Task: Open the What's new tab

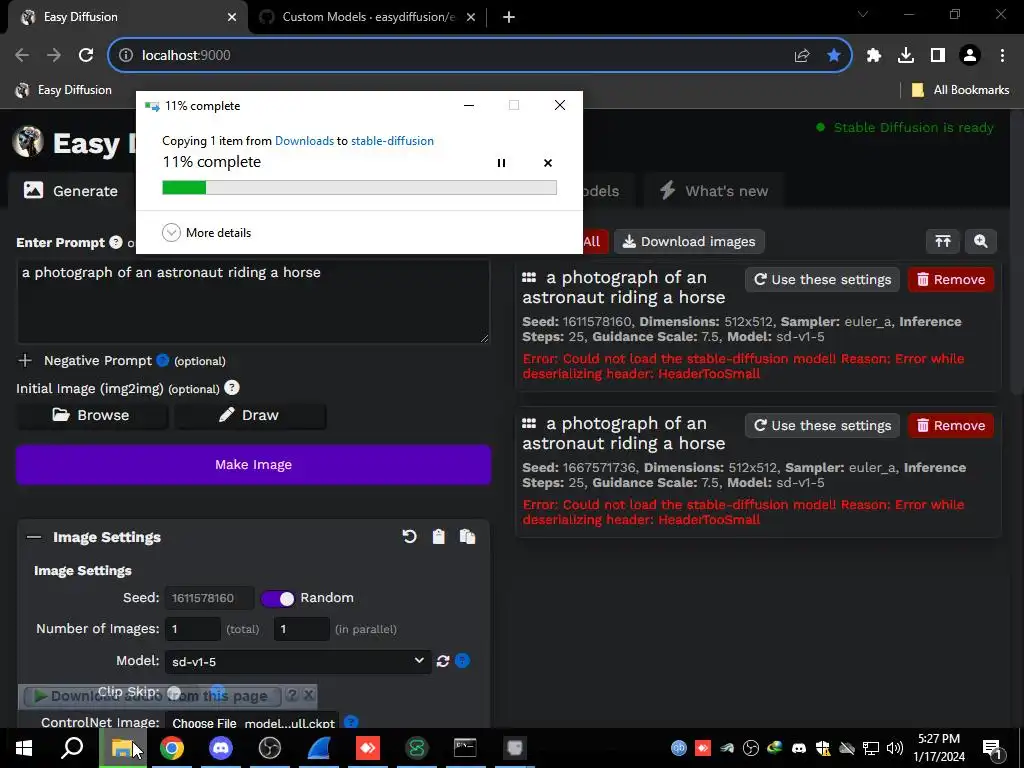Action: click(713, 191)
